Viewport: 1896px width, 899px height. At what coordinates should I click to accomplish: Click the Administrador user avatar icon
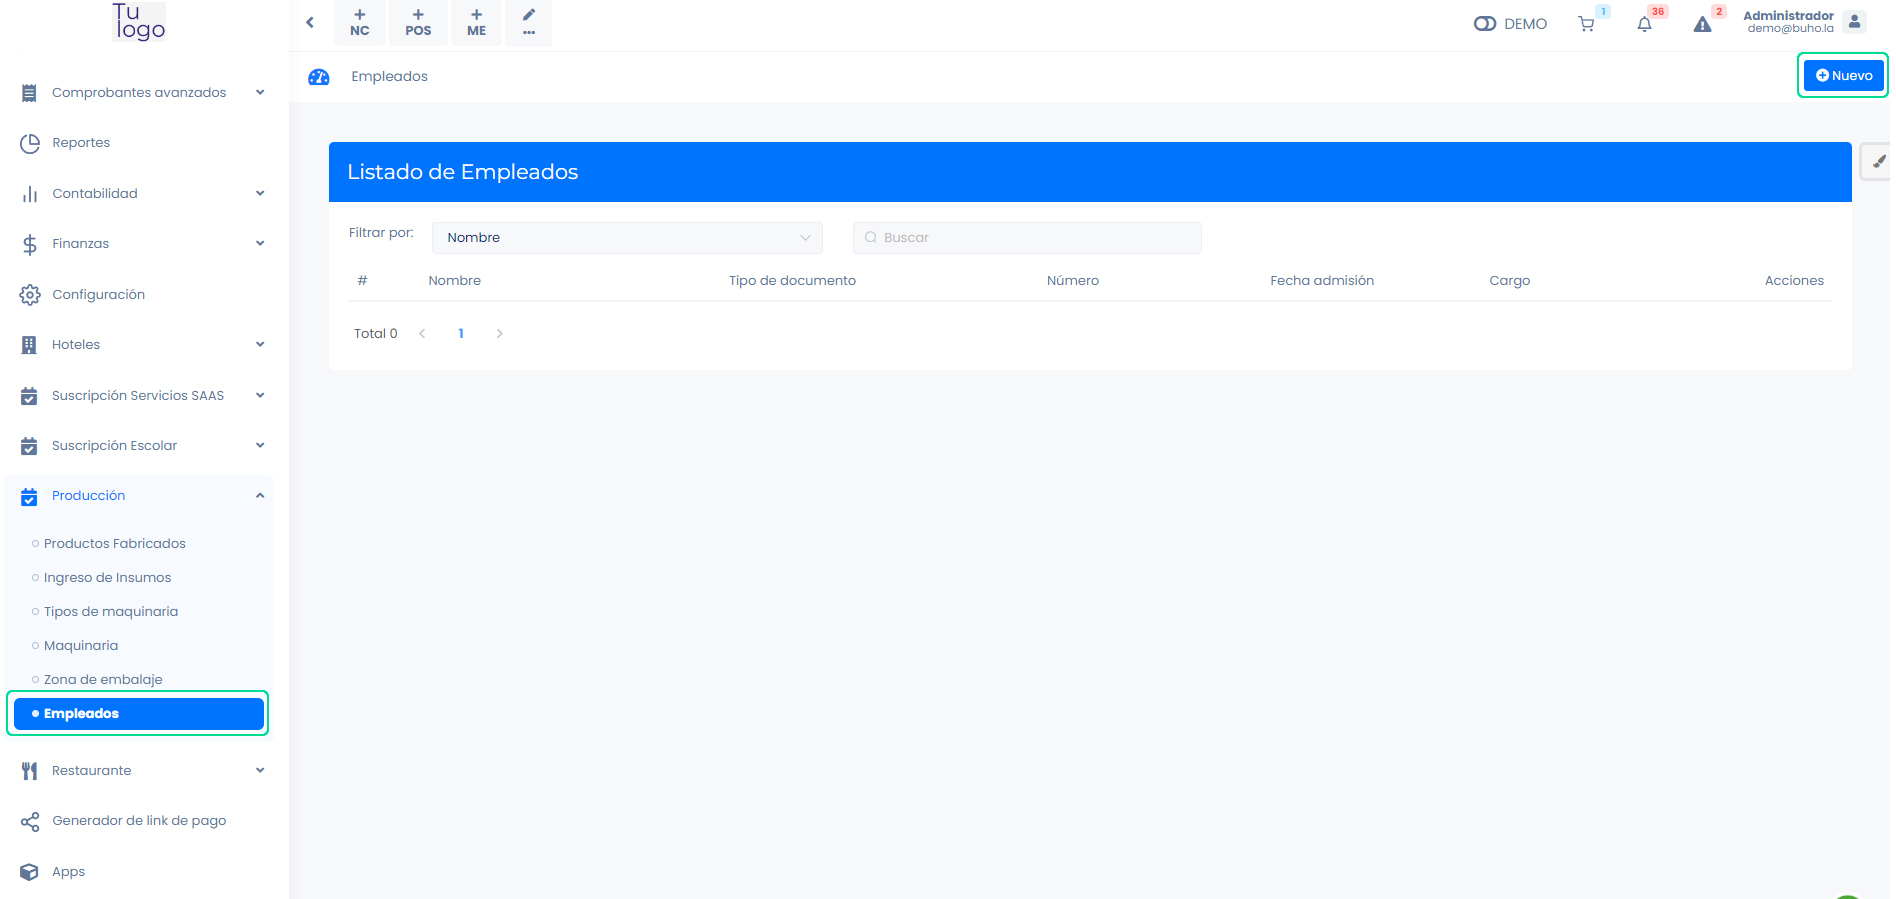1854,22
